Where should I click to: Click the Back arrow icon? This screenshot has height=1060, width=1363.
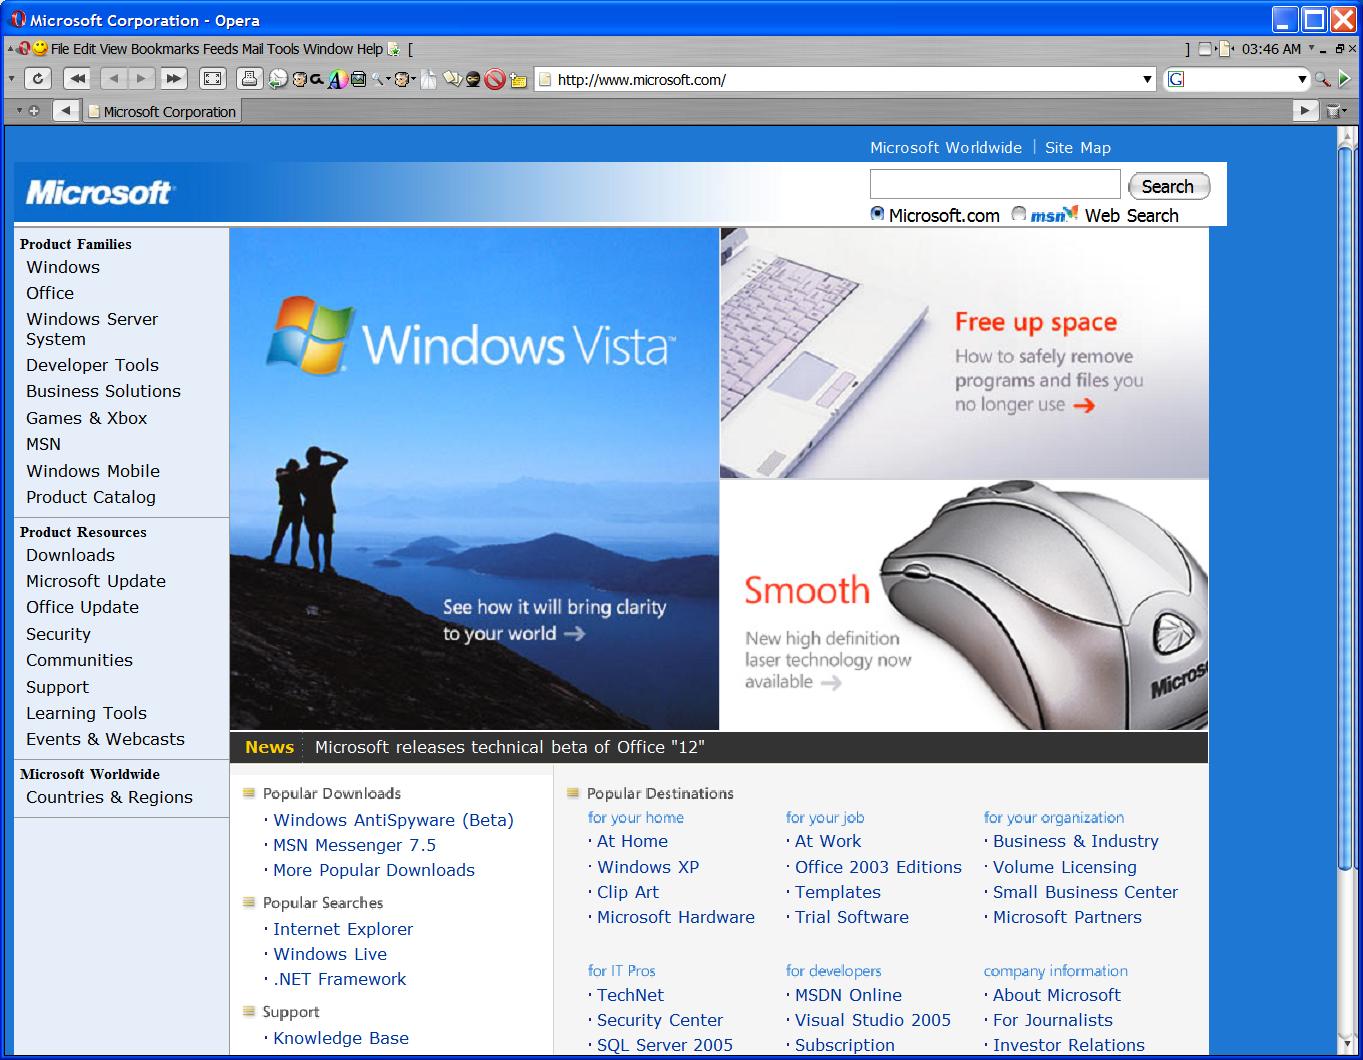click(x=114, y=79)
